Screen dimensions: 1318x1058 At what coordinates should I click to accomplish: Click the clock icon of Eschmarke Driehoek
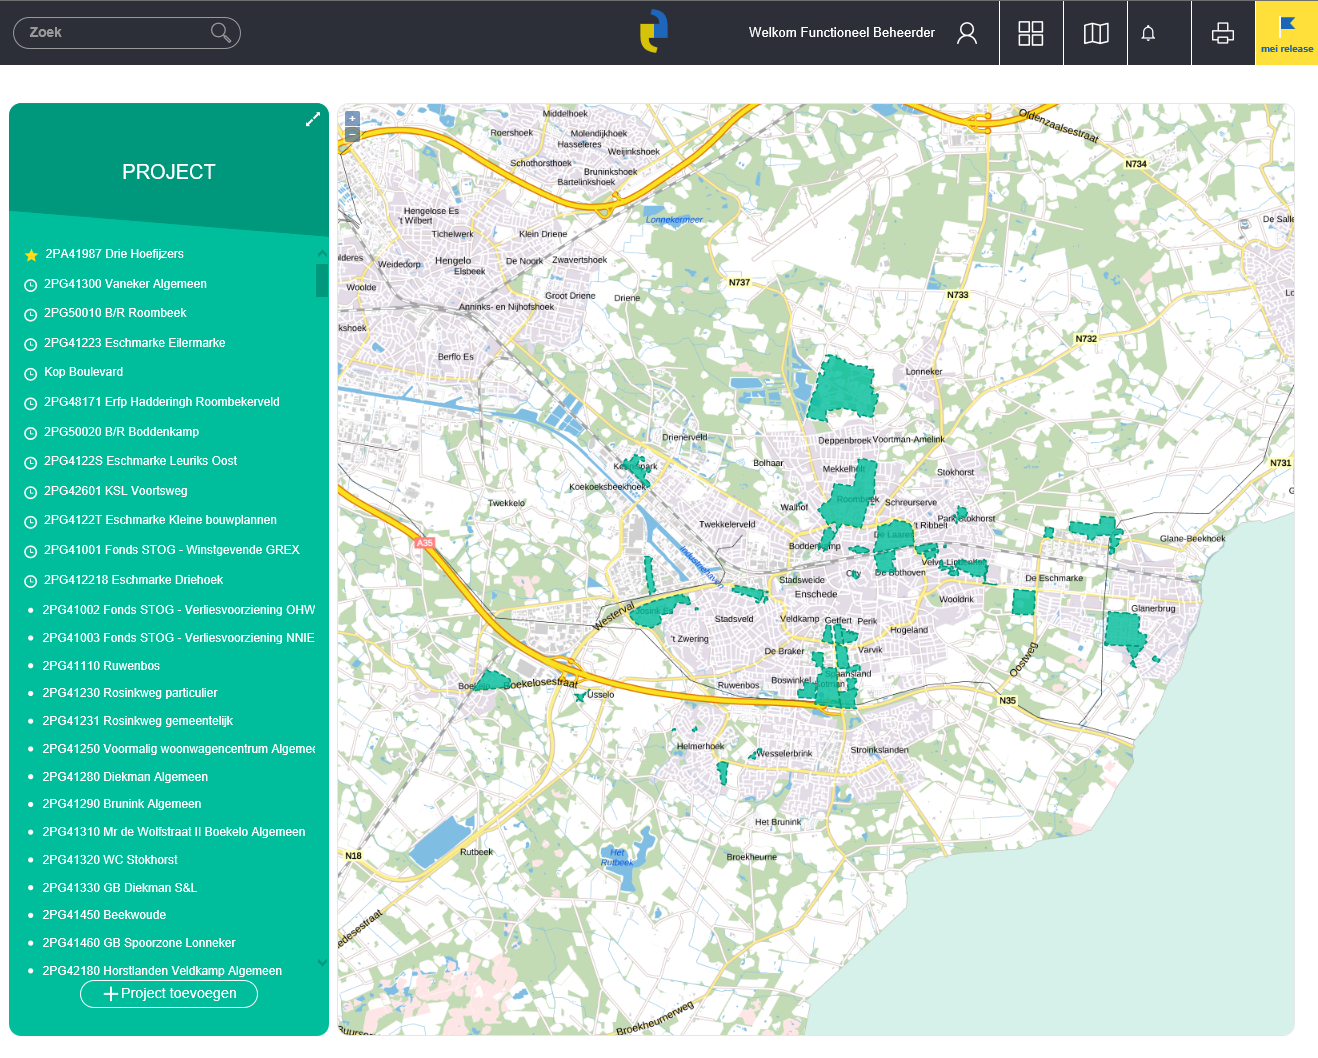coord(31,581)
